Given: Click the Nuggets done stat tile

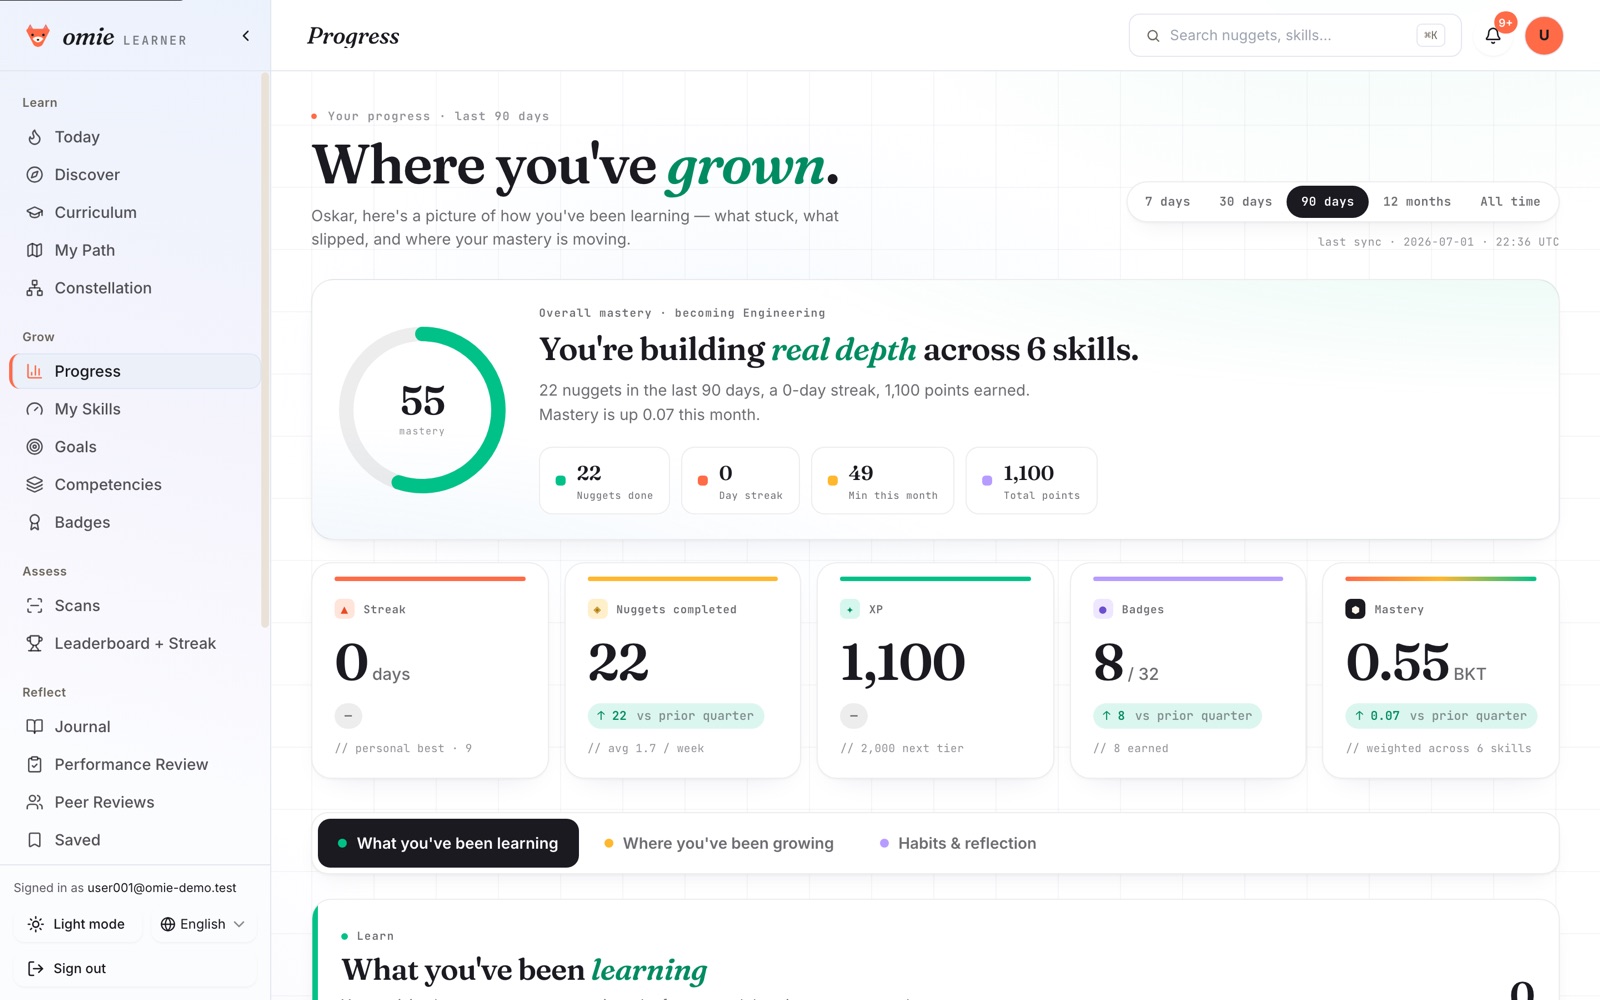Looking at the screenshot, I should (604, 481).
